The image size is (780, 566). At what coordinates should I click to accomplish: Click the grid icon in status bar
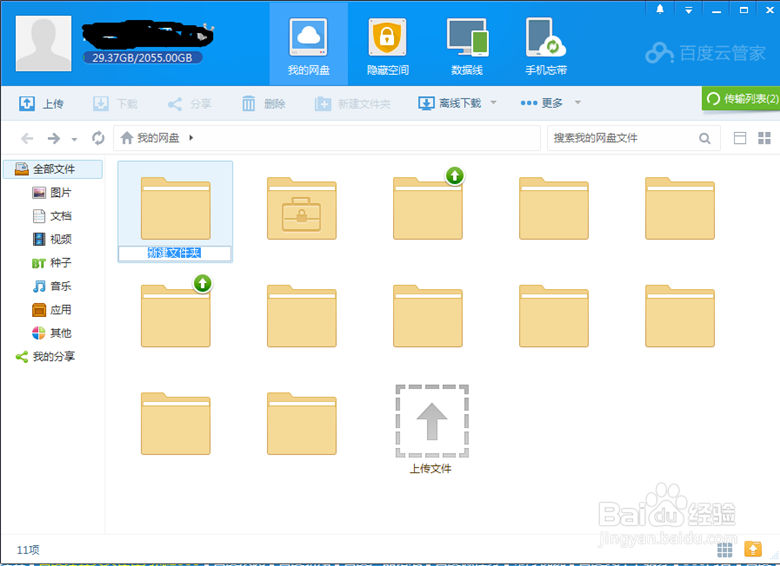pyautogui.click(x=724, y=550)
